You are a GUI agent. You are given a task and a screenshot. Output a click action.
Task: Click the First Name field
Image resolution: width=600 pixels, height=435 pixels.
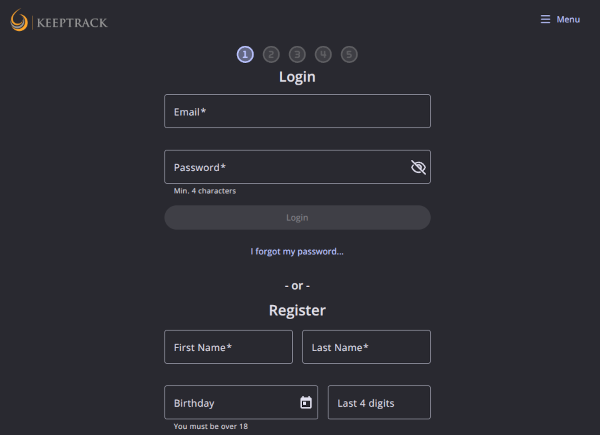pos(228,347)
